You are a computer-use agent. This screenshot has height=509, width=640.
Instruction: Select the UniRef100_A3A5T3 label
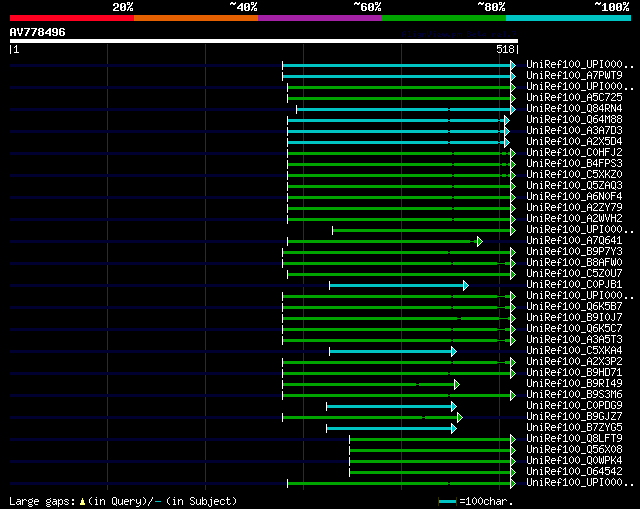pos(574,340)
